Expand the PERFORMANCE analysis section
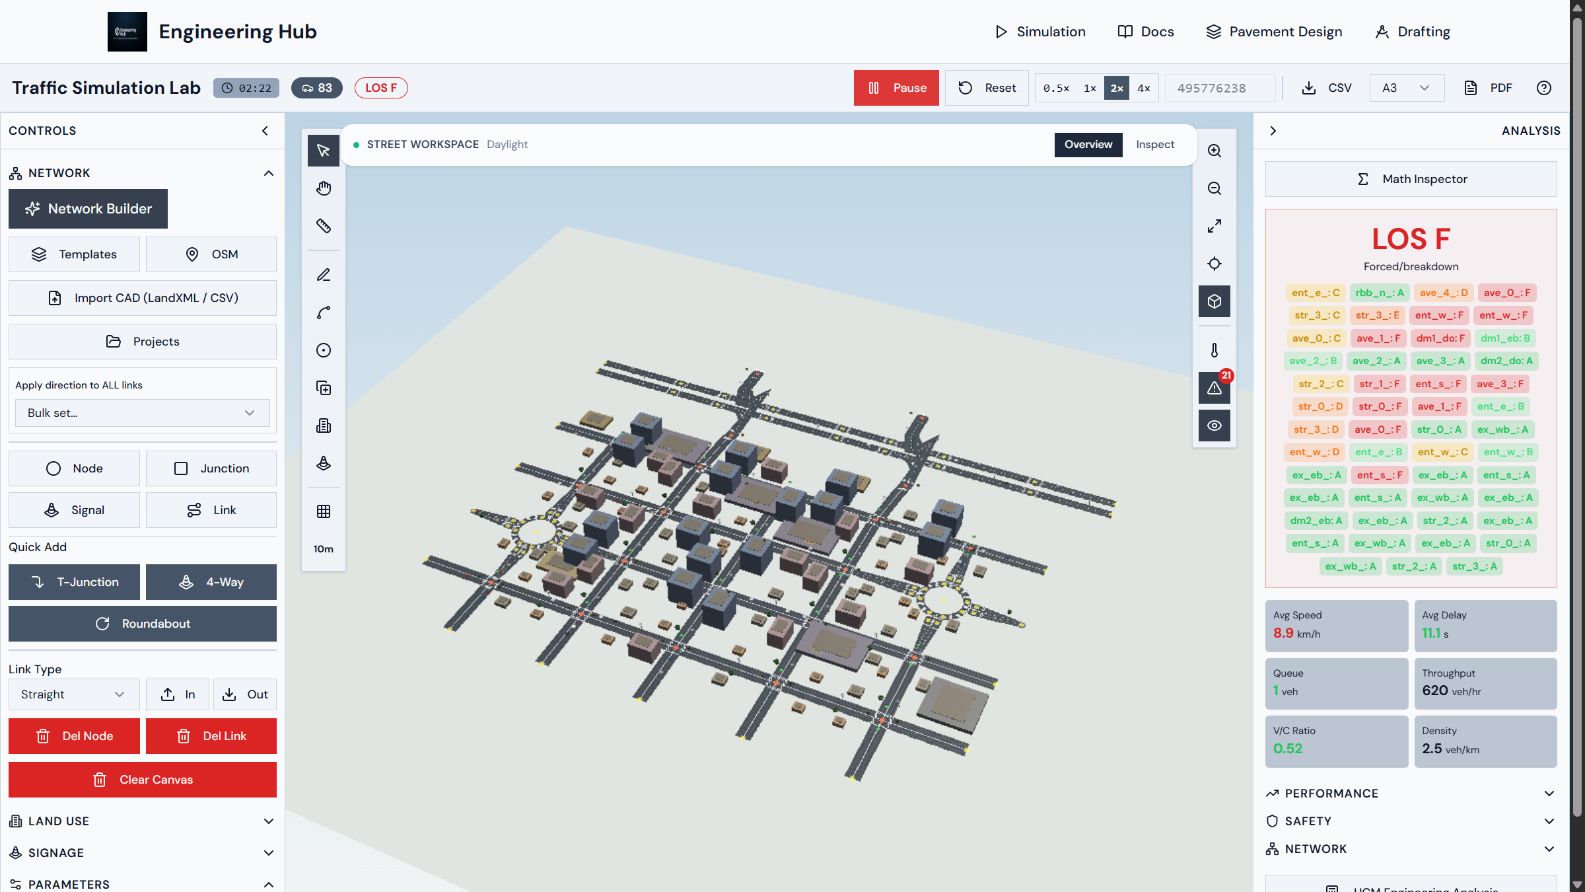 coord(1410,793)
